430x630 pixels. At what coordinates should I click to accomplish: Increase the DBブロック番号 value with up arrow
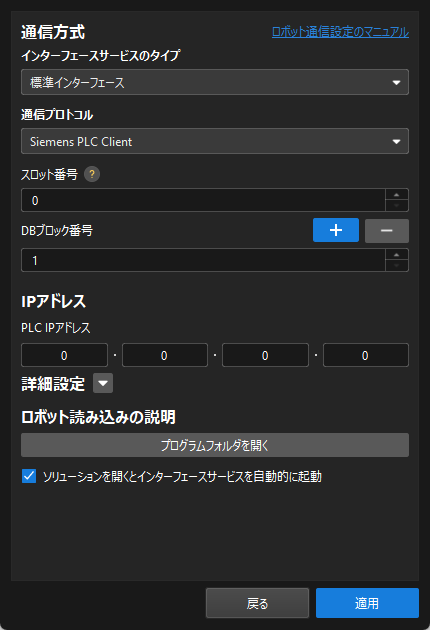point(397,255)
